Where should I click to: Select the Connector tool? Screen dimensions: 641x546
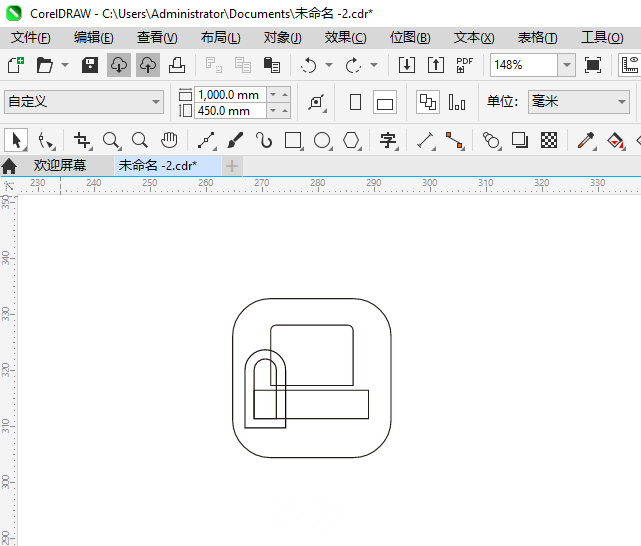(455, 141)
